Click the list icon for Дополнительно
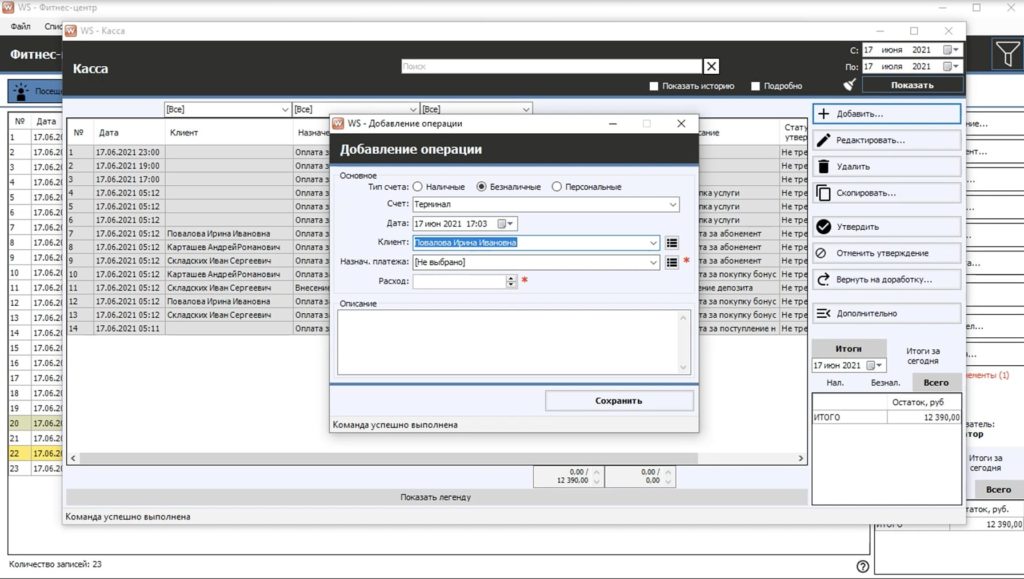 824,313
